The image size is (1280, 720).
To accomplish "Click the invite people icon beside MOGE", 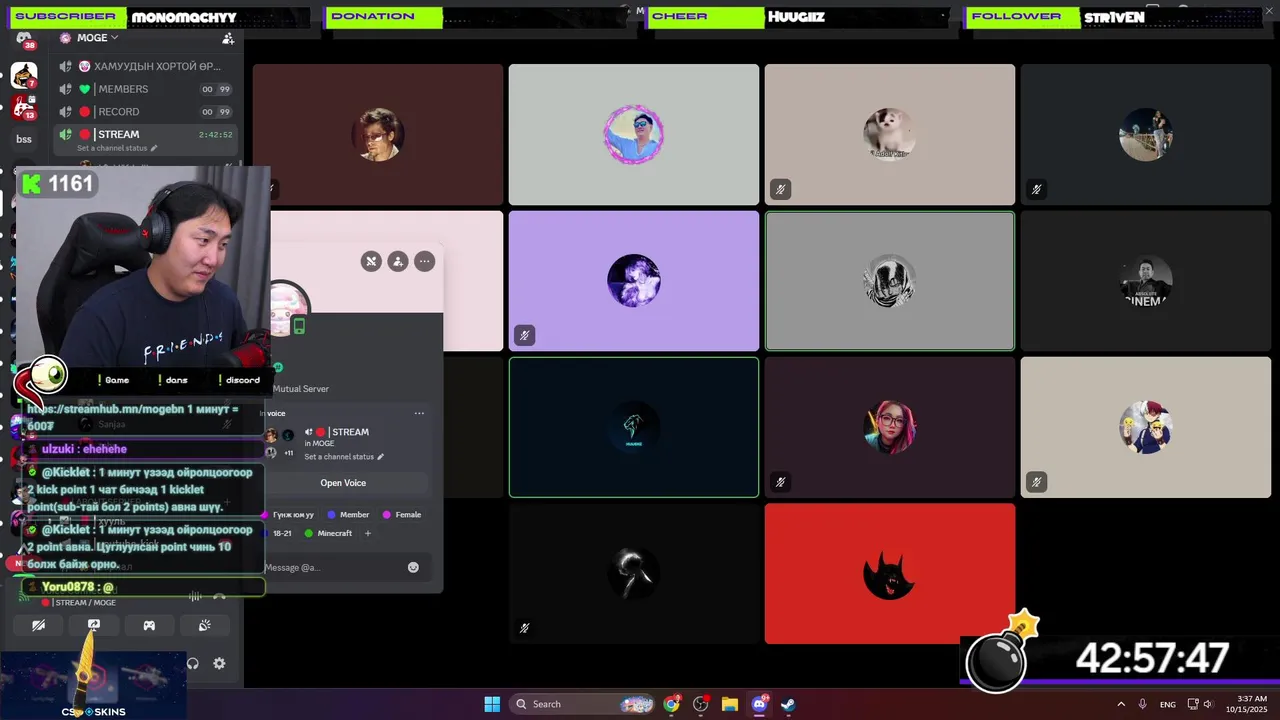I will pos(228,38).
